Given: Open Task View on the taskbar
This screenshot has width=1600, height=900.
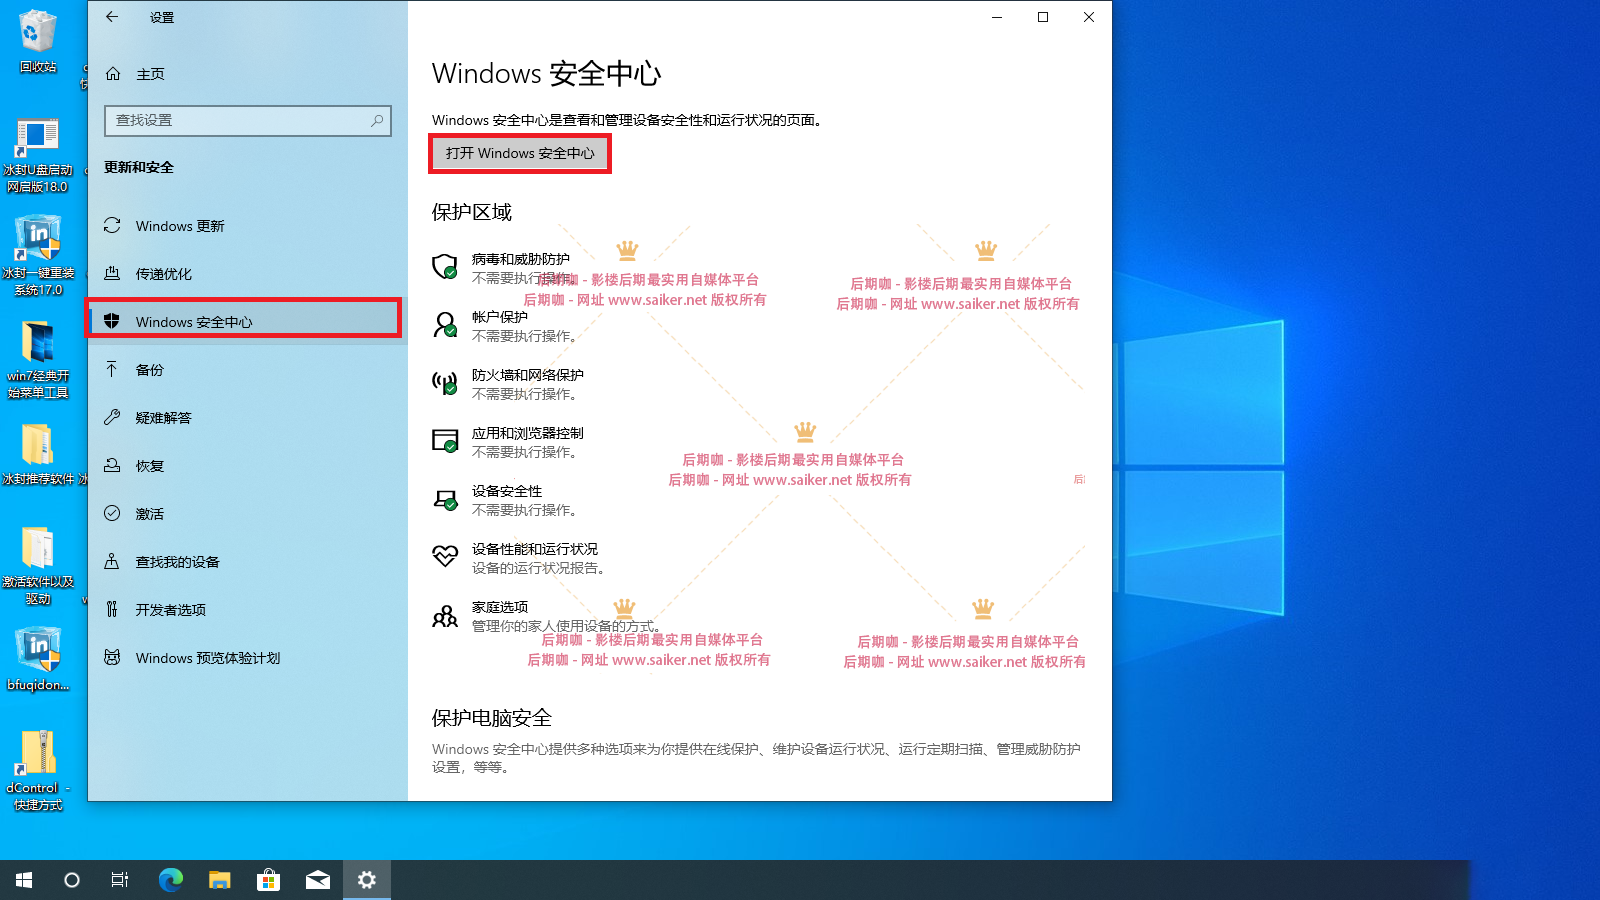Looking at the screenshot, I should [x=120, y=880].
